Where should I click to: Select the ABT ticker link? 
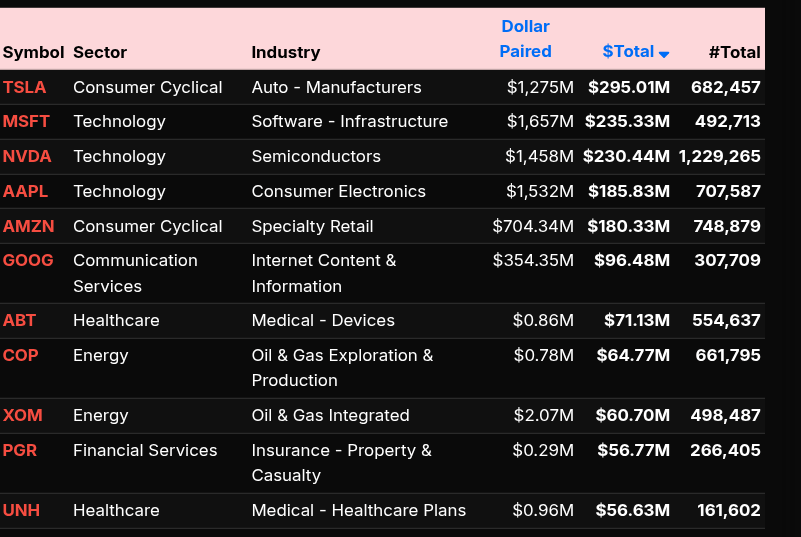point(19,320)
